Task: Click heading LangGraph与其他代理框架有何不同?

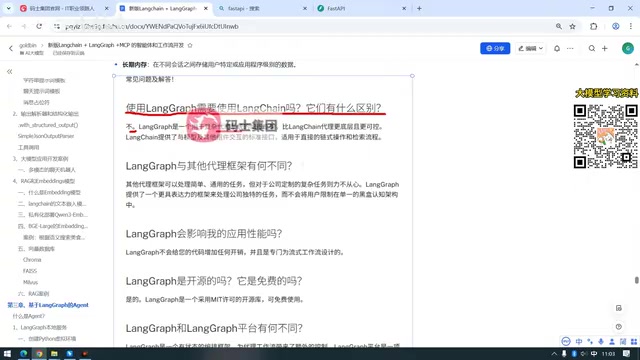Action: (x=209, y=166)
